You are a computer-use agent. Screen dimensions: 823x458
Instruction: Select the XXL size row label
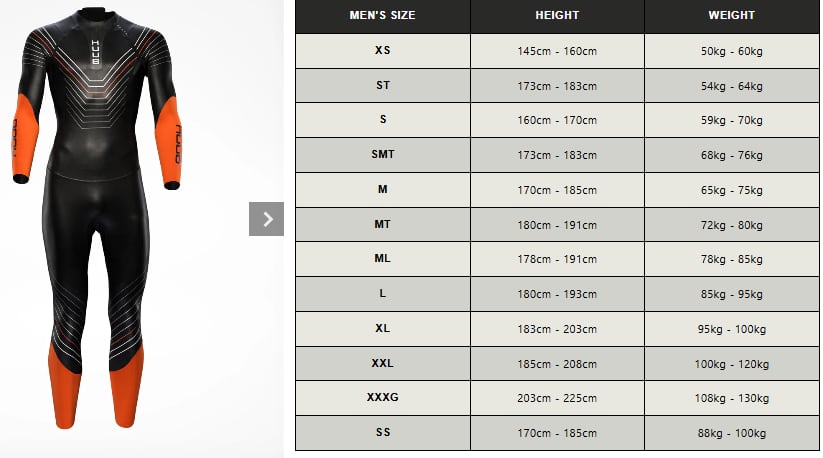tap(382, 363)
